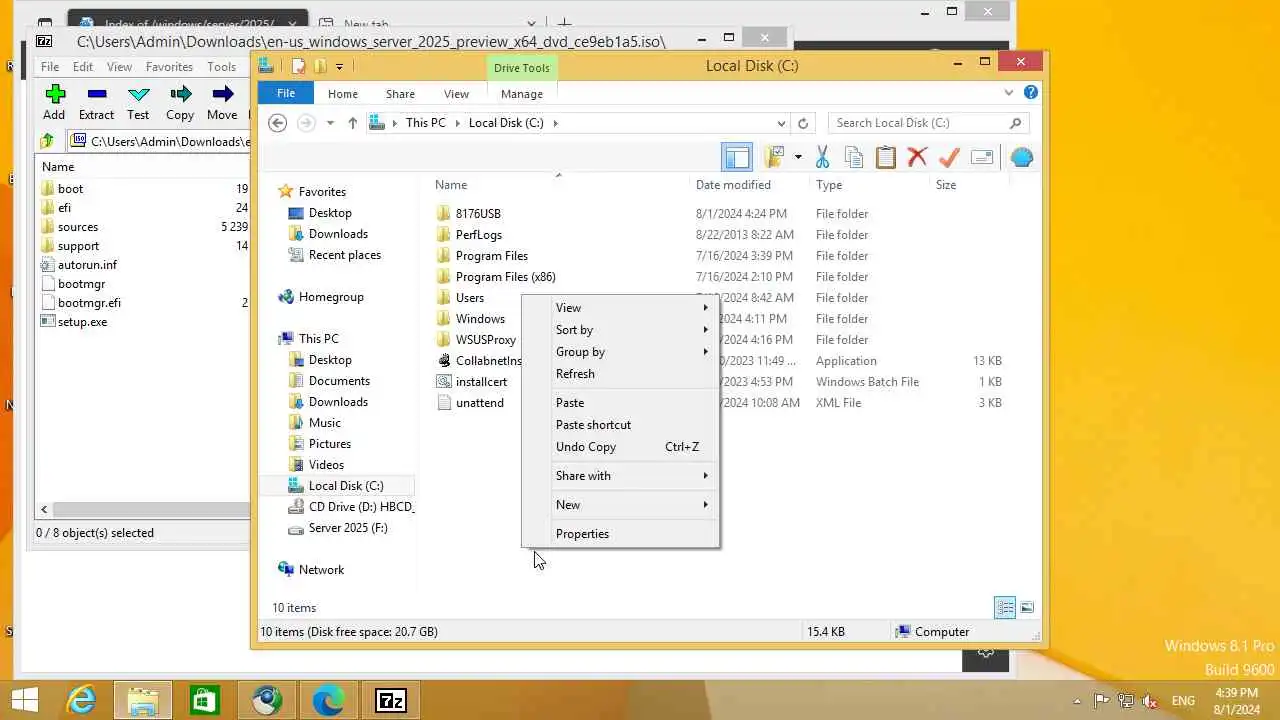Screen dimensions: 1280x720
Task: Open the folder options toolbar icon
Action: (x=774, y=157)
